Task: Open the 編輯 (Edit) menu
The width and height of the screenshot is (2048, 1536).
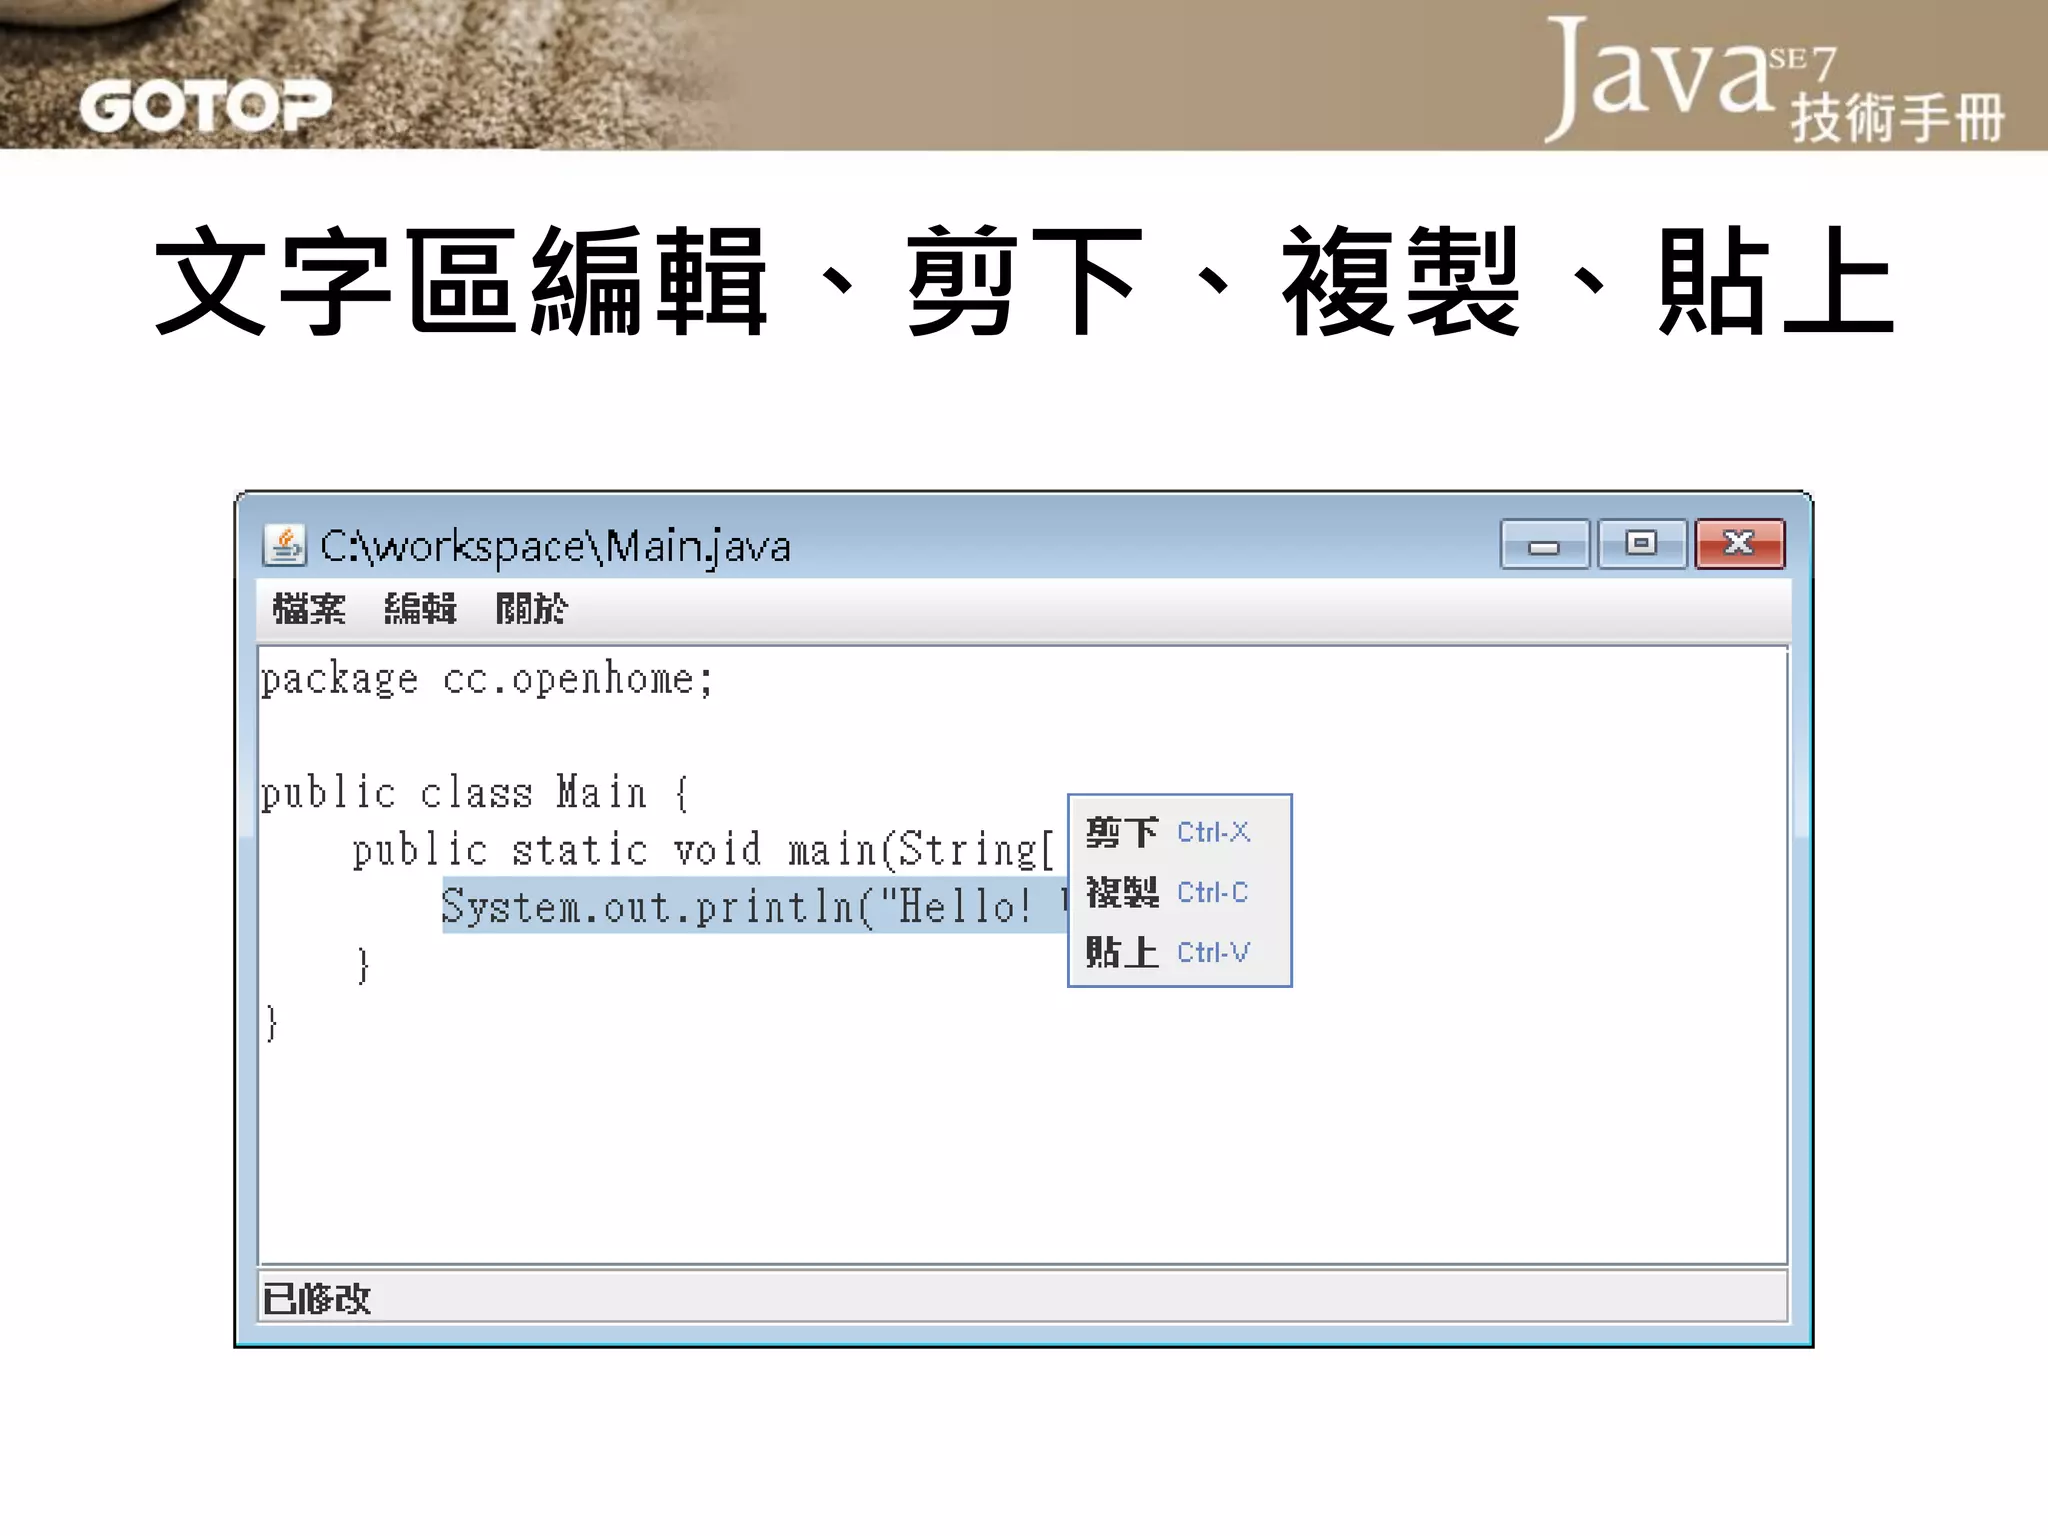Action: pyautogui.click(x=420, y=608)
